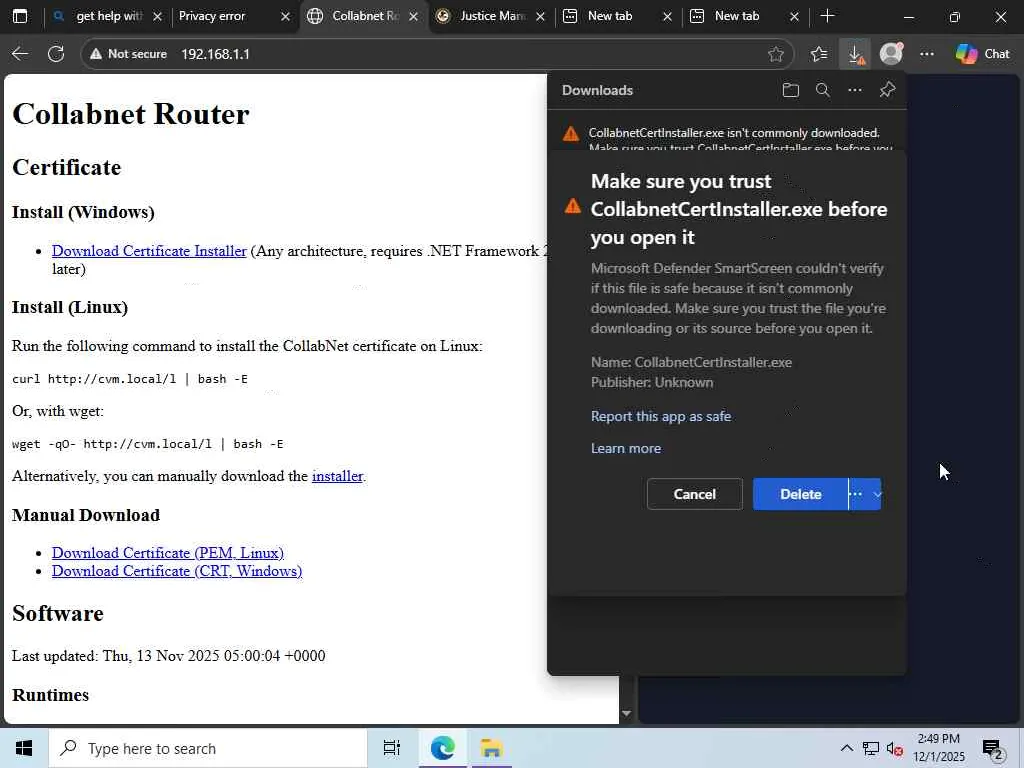Go back with the browser back arrow
This screenshot has width=1024, height=768.
coord(20,54)
